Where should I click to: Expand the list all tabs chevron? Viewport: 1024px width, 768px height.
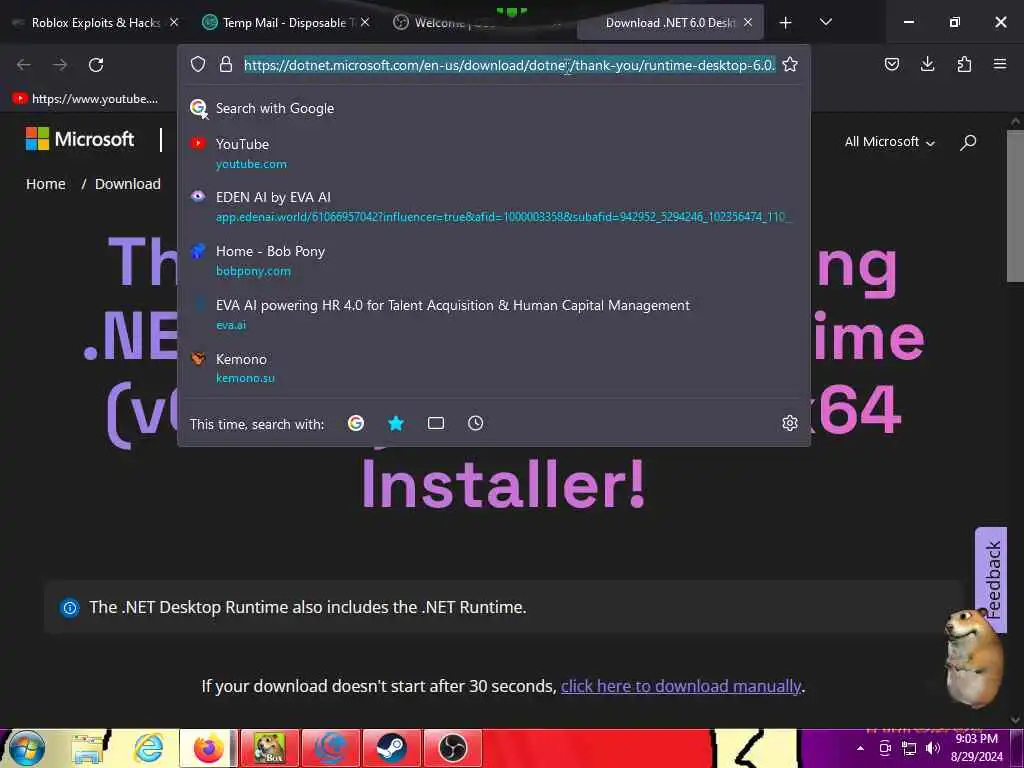click(x=825, y=22)
